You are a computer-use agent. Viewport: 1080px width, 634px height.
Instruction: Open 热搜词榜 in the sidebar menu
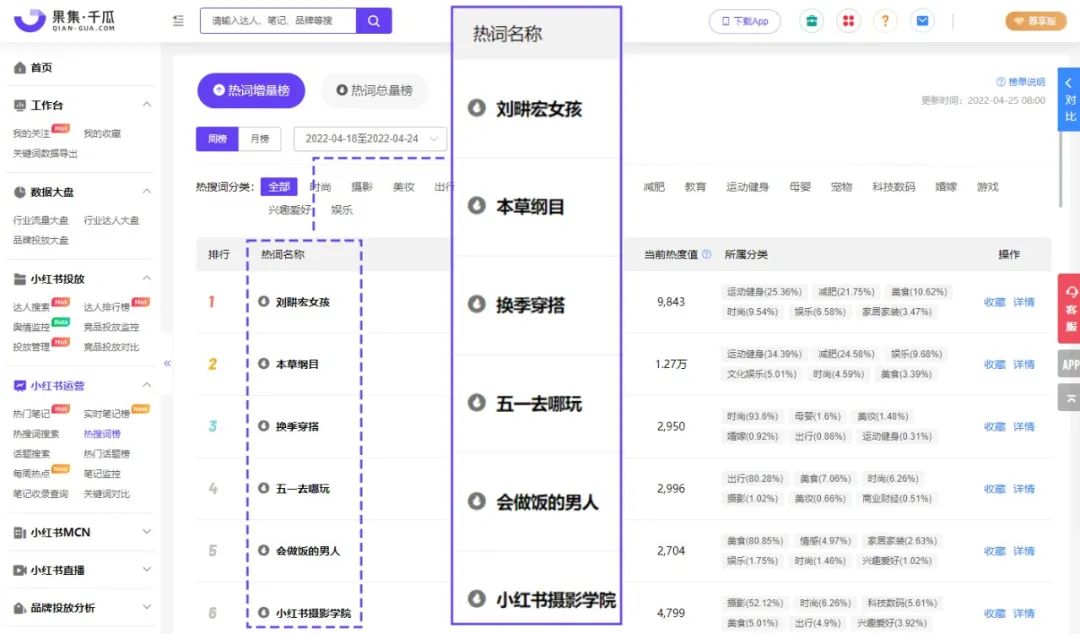(102, 433)
